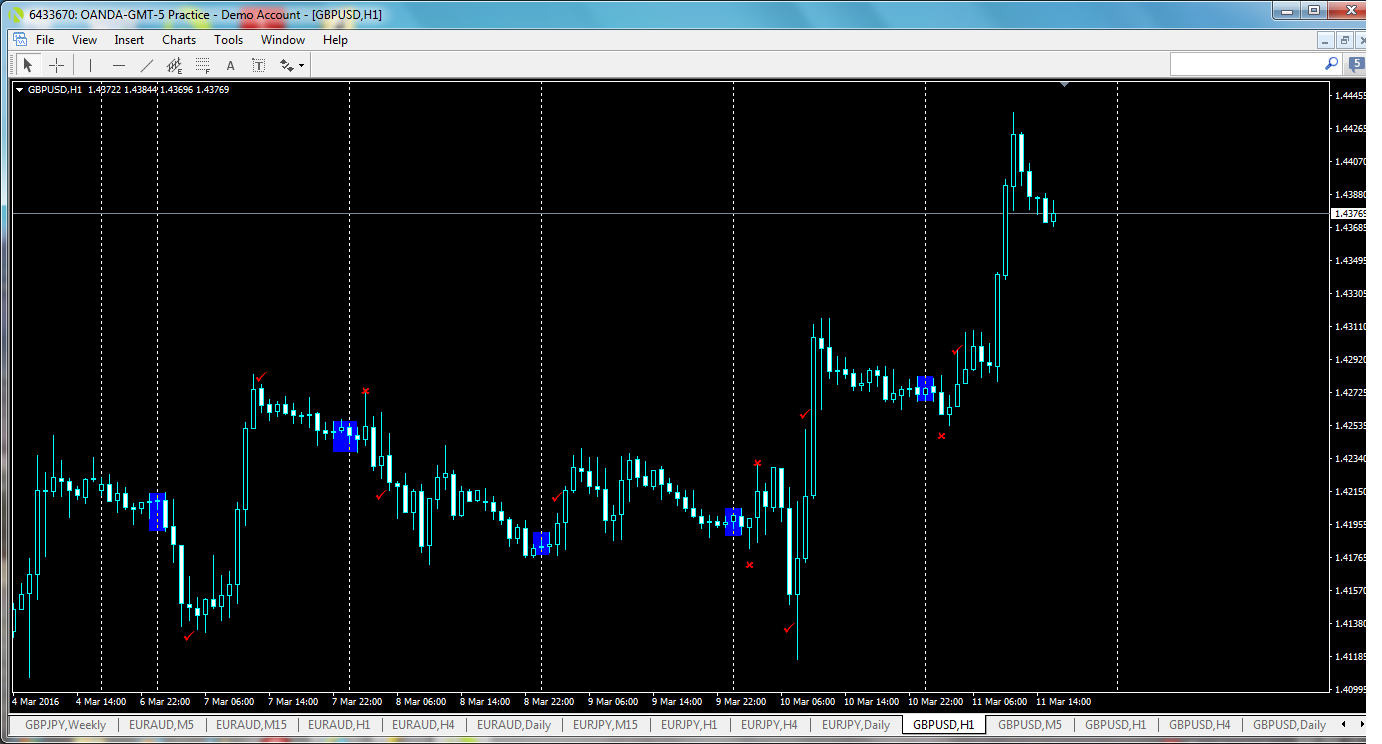The image size is (1382, 744).
Task: Click the '10 Mar 22:00' time label
Action: tap(935, 702)
